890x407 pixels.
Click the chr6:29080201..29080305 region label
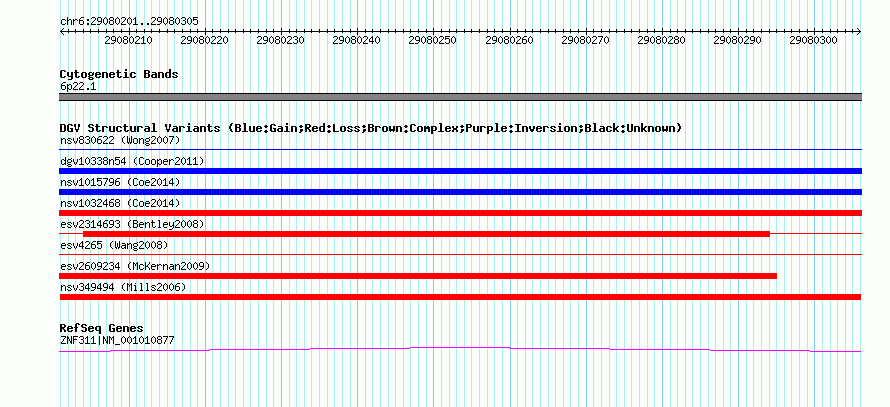129,22
